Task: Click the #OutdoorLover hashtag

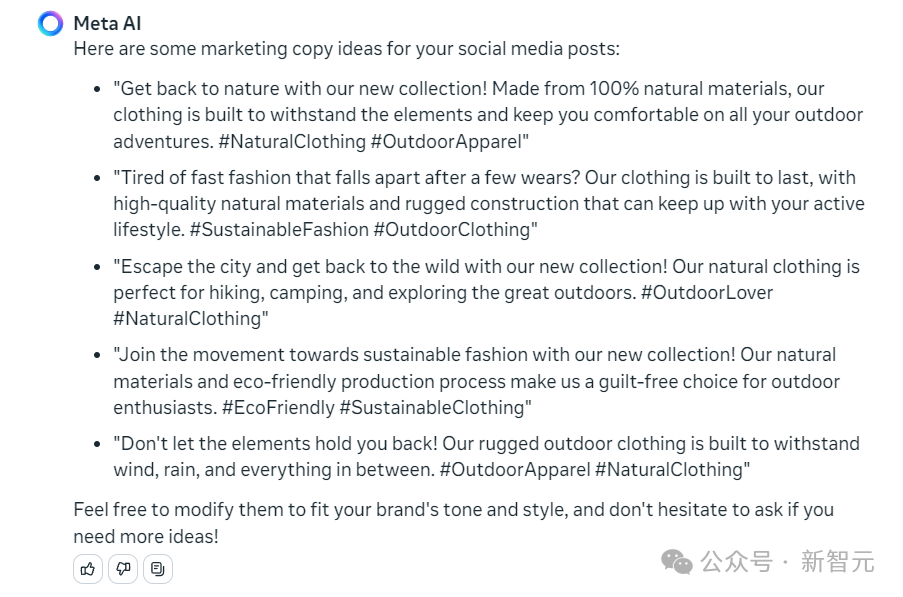Action: pyautogui.click(x=707, y=292)
